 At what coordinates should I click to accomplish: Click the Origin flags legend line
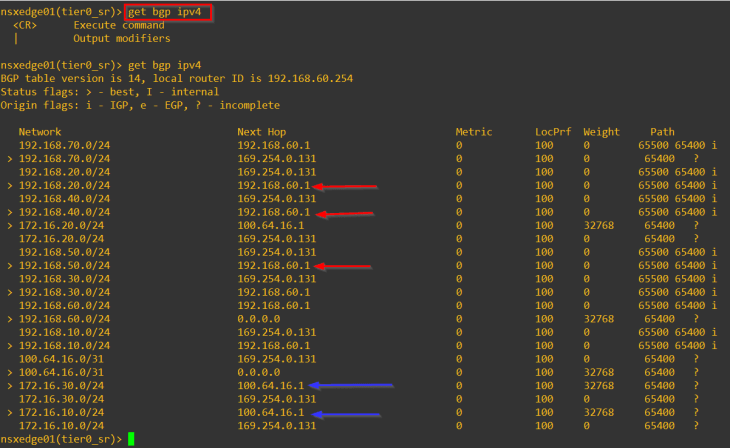(x=140, y=105)
